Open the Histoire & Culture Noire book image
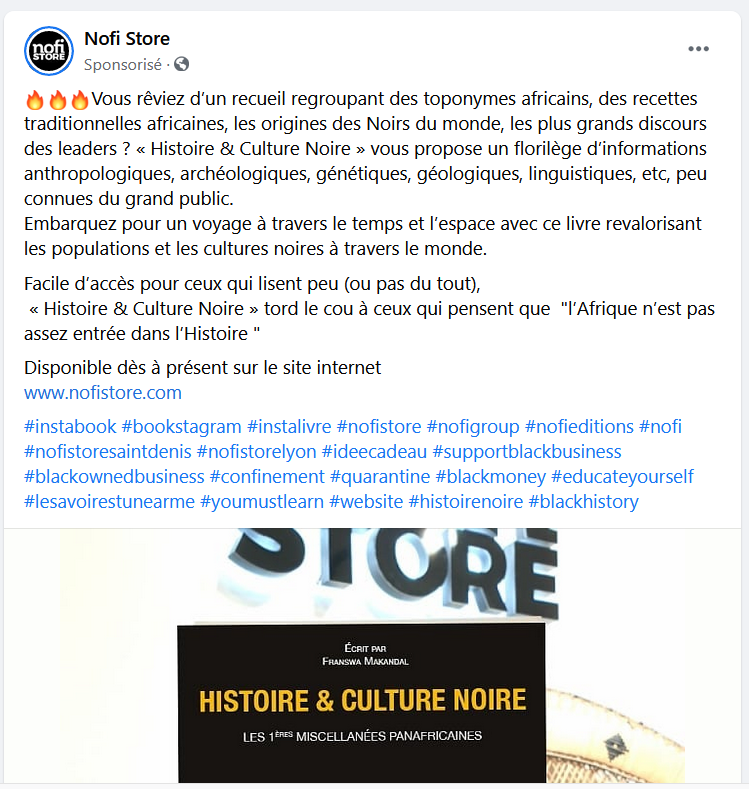The image size is (749, 789). [x=372, y=655]
